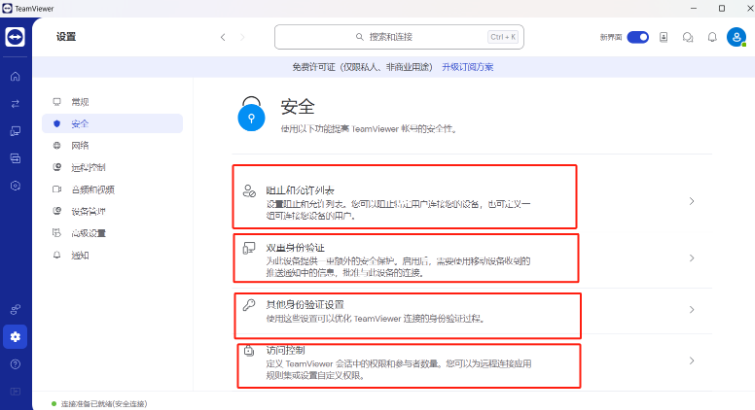Open the remote connection arrows icon
Image resolution: width=755 pixels, height=410 pixels.
click(15, 104)
